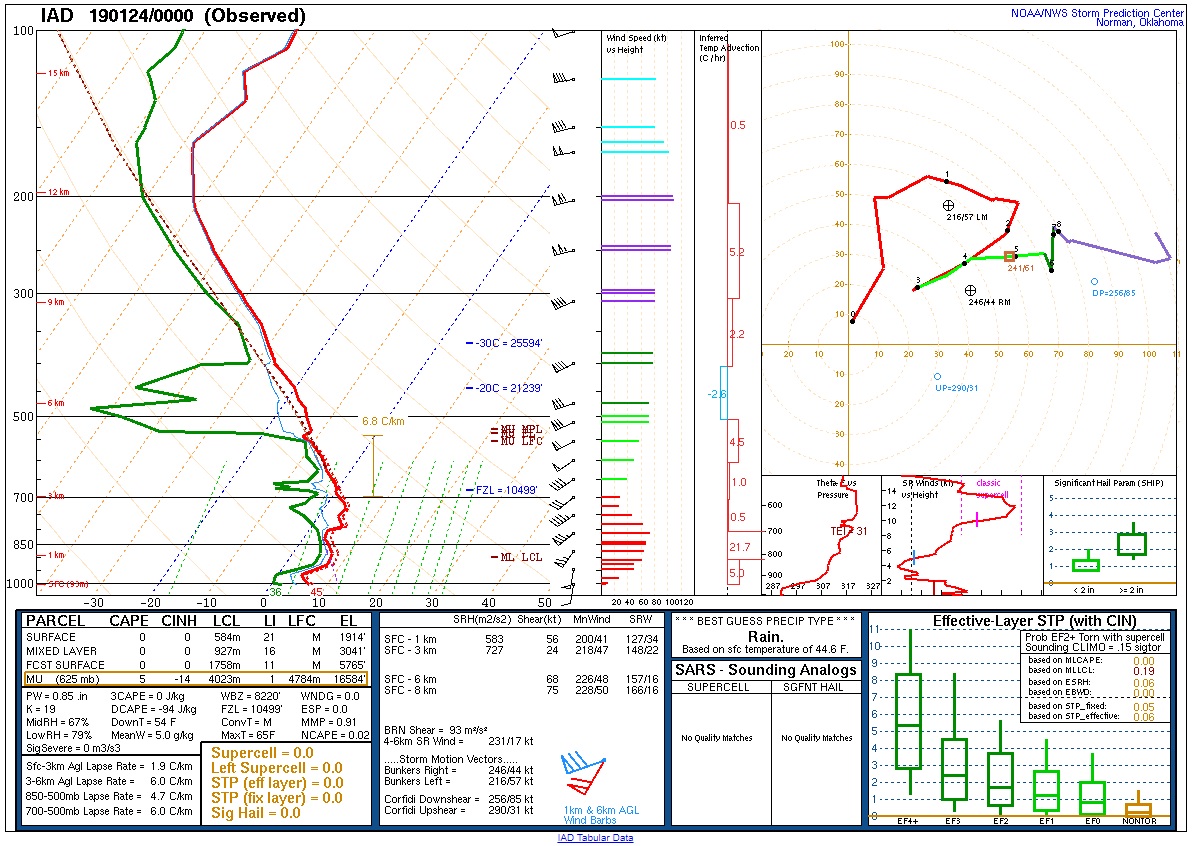The image size is (1196, 846).
Task: Open the IAD Tabular Data link
Action: point(595,838)
